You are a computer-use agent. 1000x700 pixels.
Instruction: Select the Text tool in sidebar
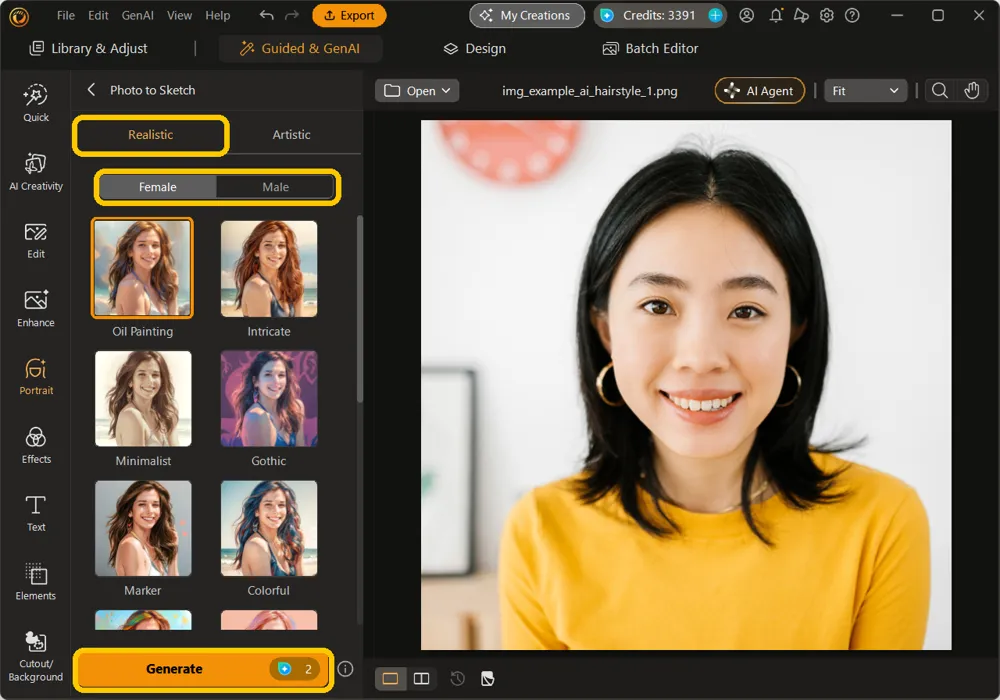tap(36, 513)
